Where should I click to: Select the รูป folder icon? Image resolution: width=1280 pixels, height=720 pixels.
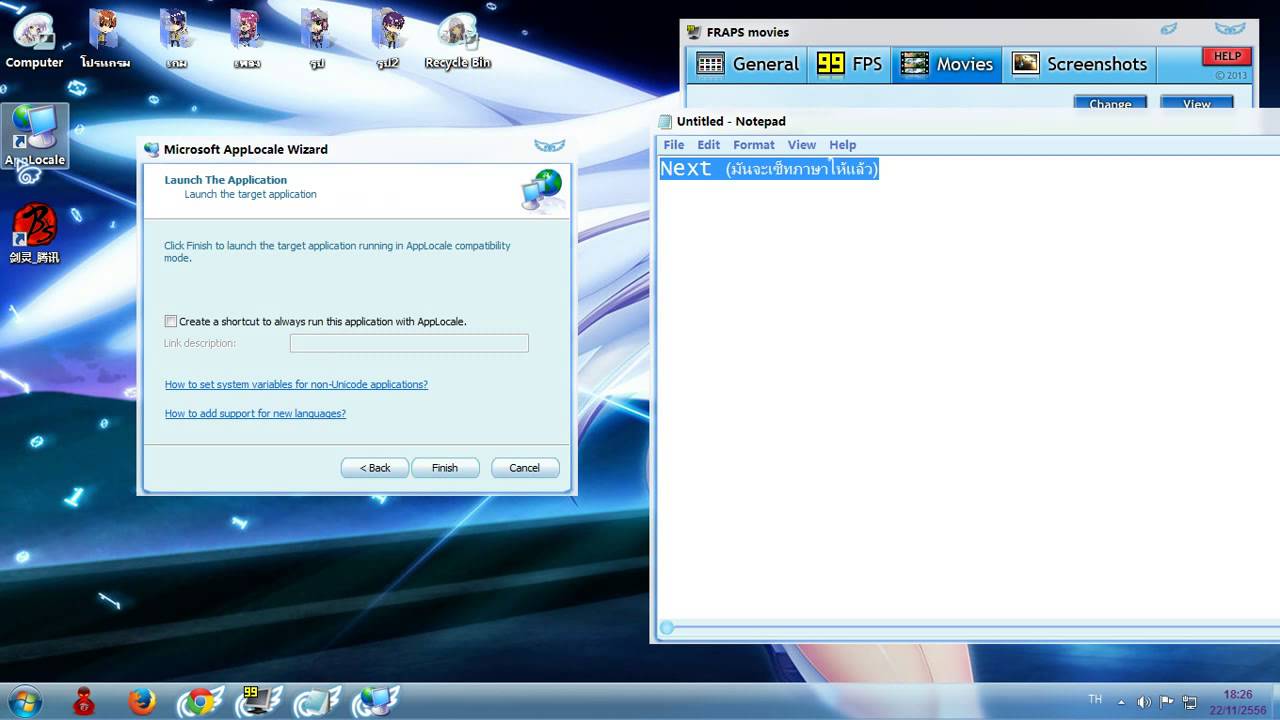pyautogui.click(x=317, y=40)
